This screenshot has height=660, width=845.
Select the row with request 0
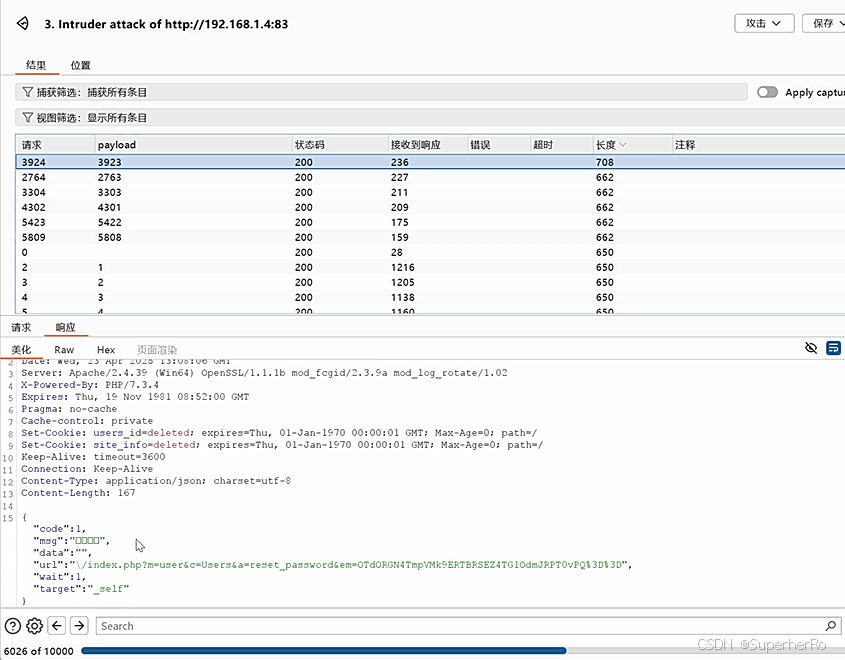click(430, 252)
